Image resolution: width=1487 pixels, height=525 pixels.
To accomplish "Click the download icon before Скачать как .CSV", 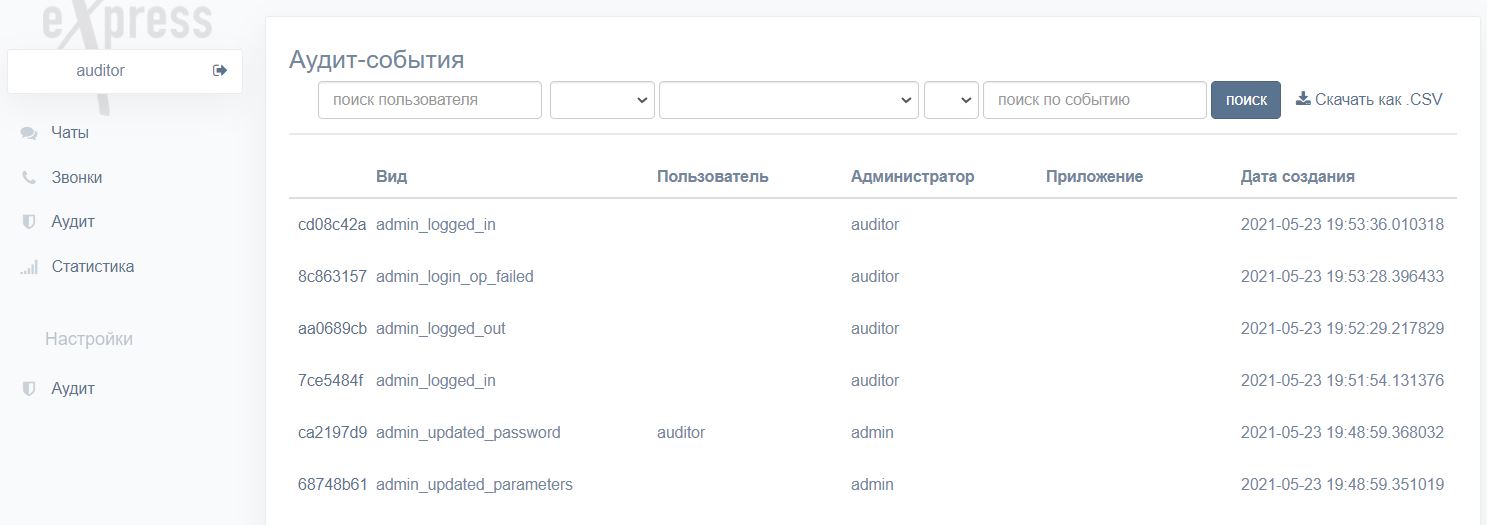I will 1303,99.
